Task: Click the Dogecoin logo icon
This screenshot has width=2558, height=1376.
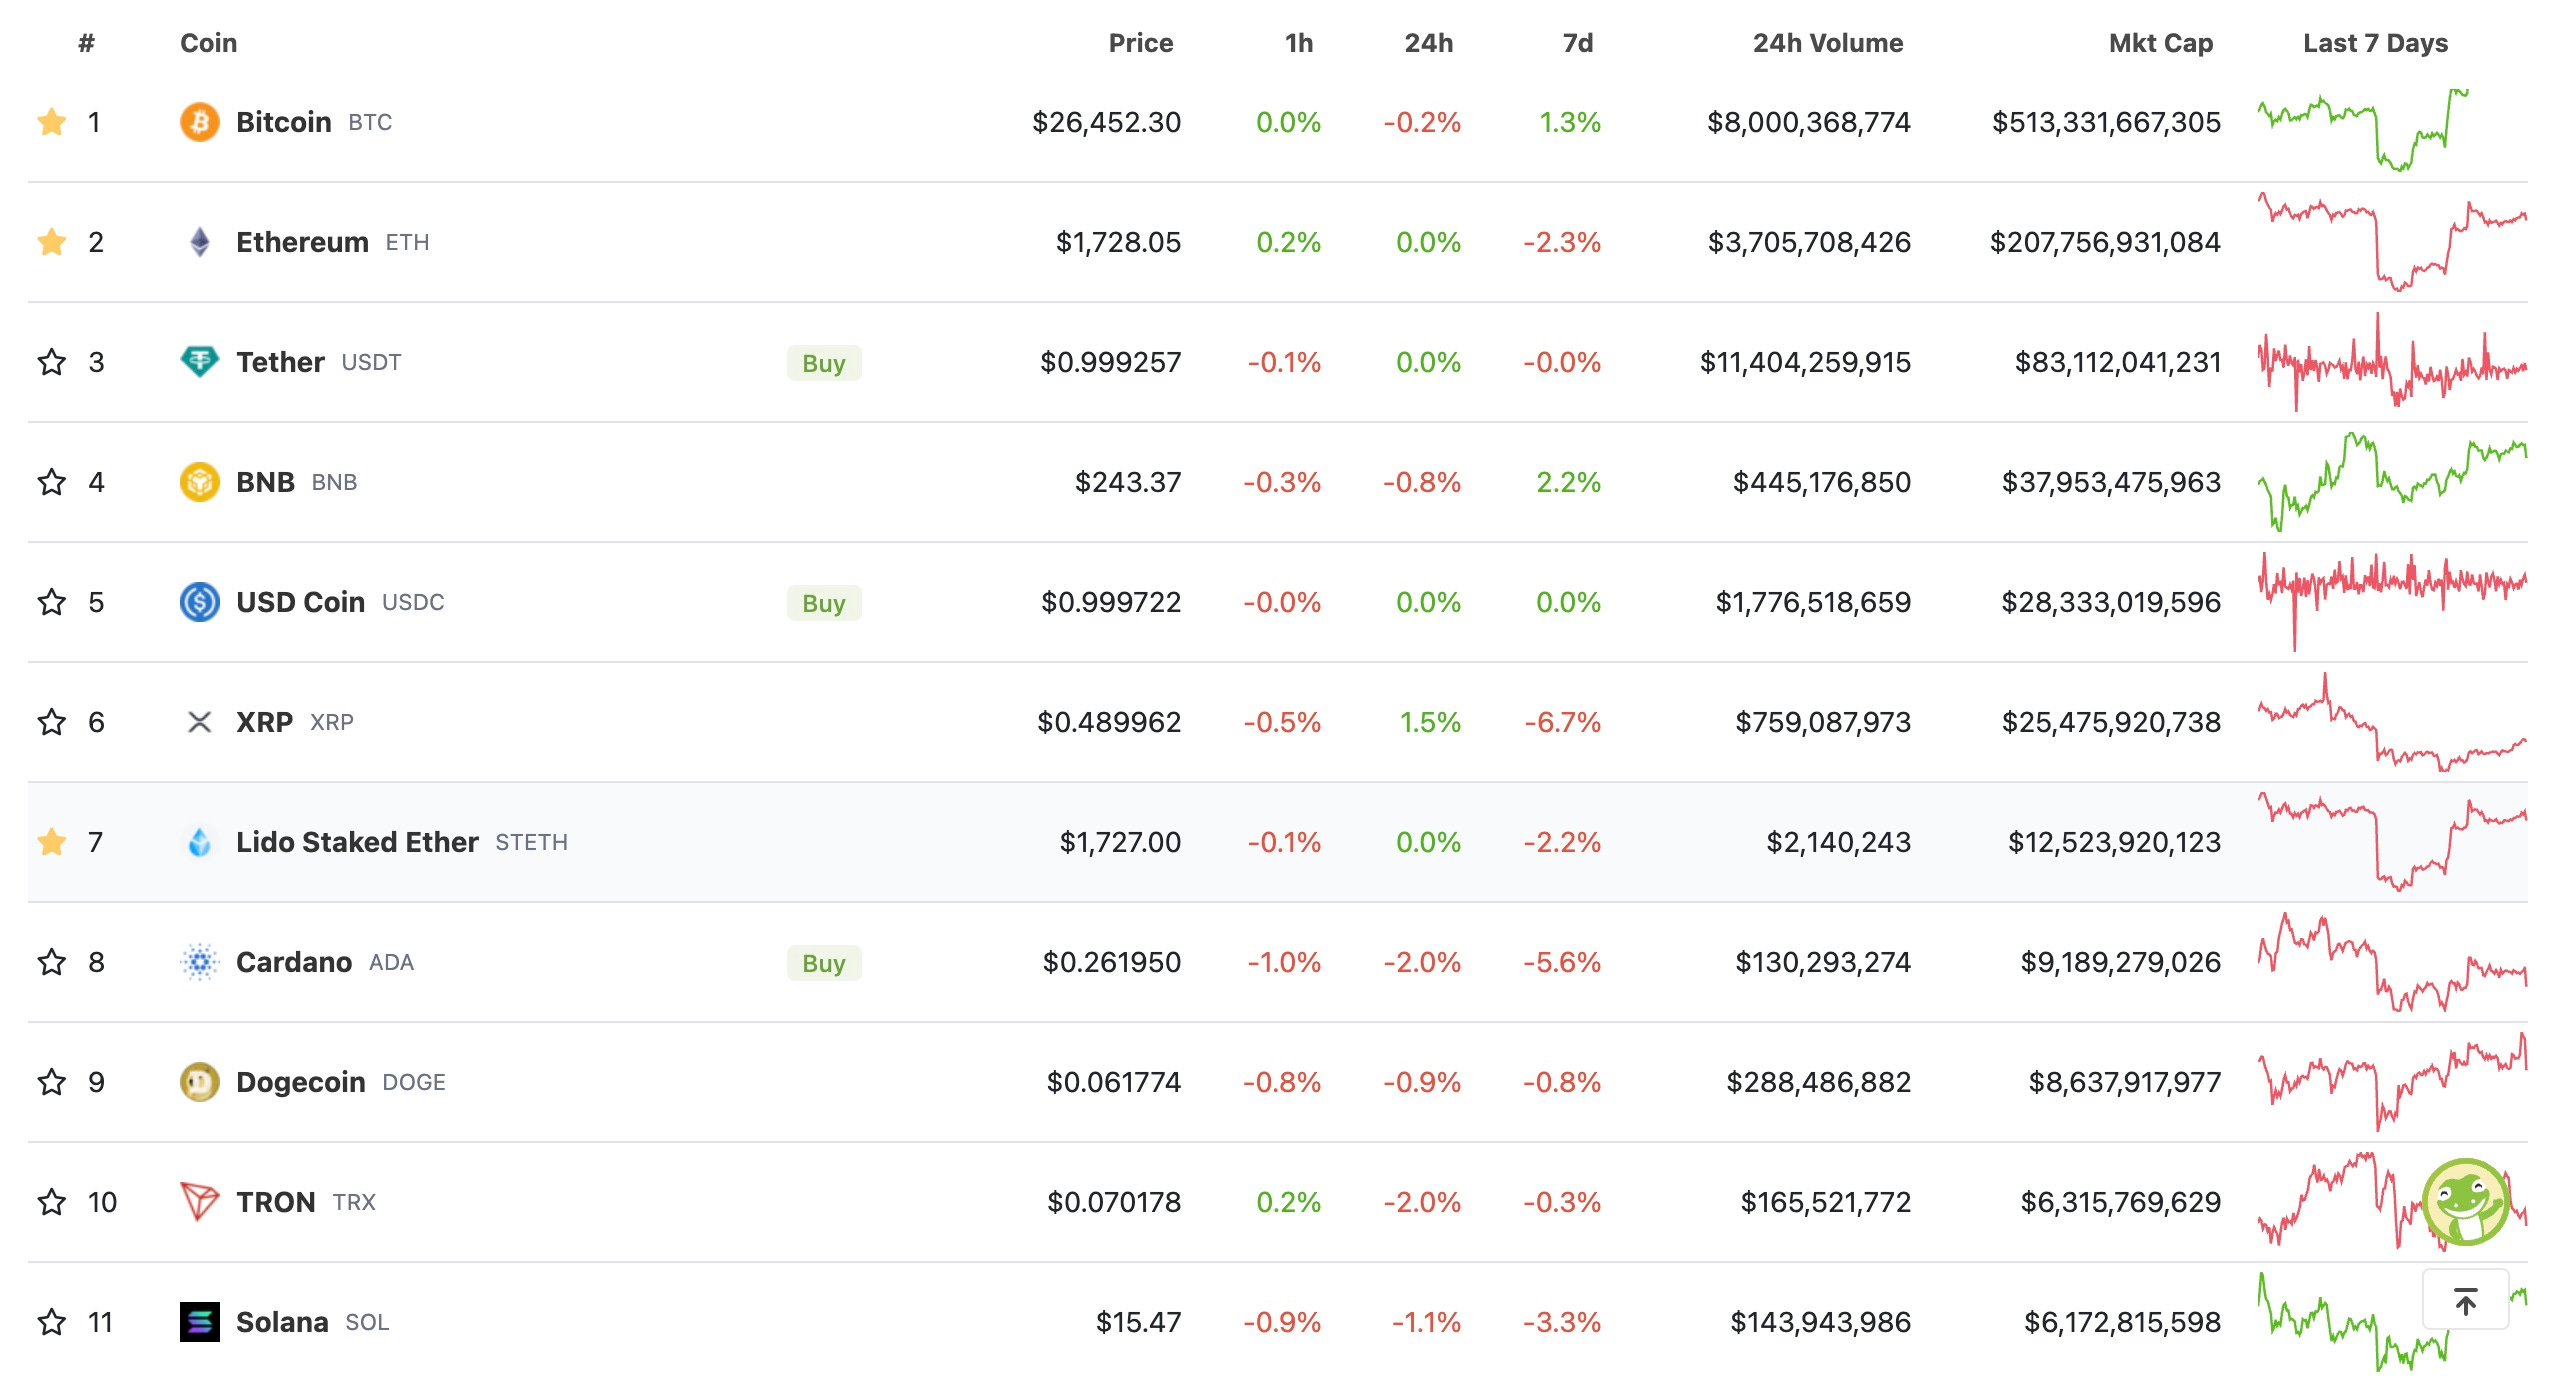Action: pos(200,1082)
